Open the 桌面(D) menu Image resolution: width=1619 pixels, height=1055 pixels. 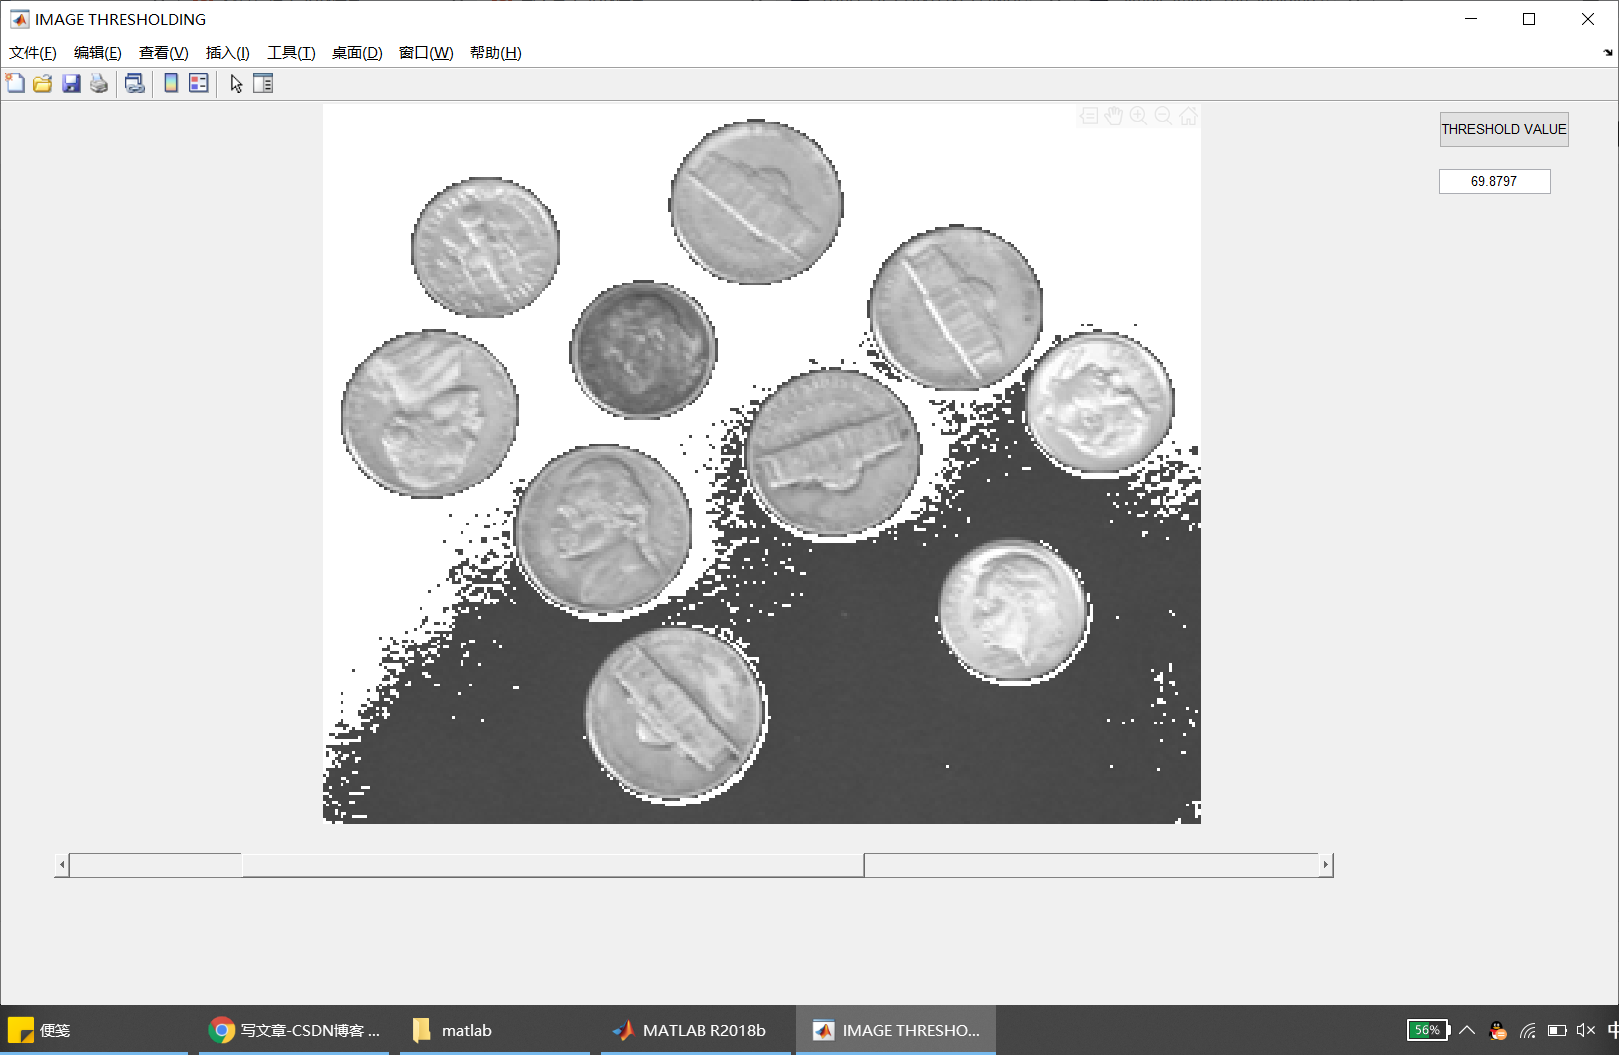(x=357, y=53)
